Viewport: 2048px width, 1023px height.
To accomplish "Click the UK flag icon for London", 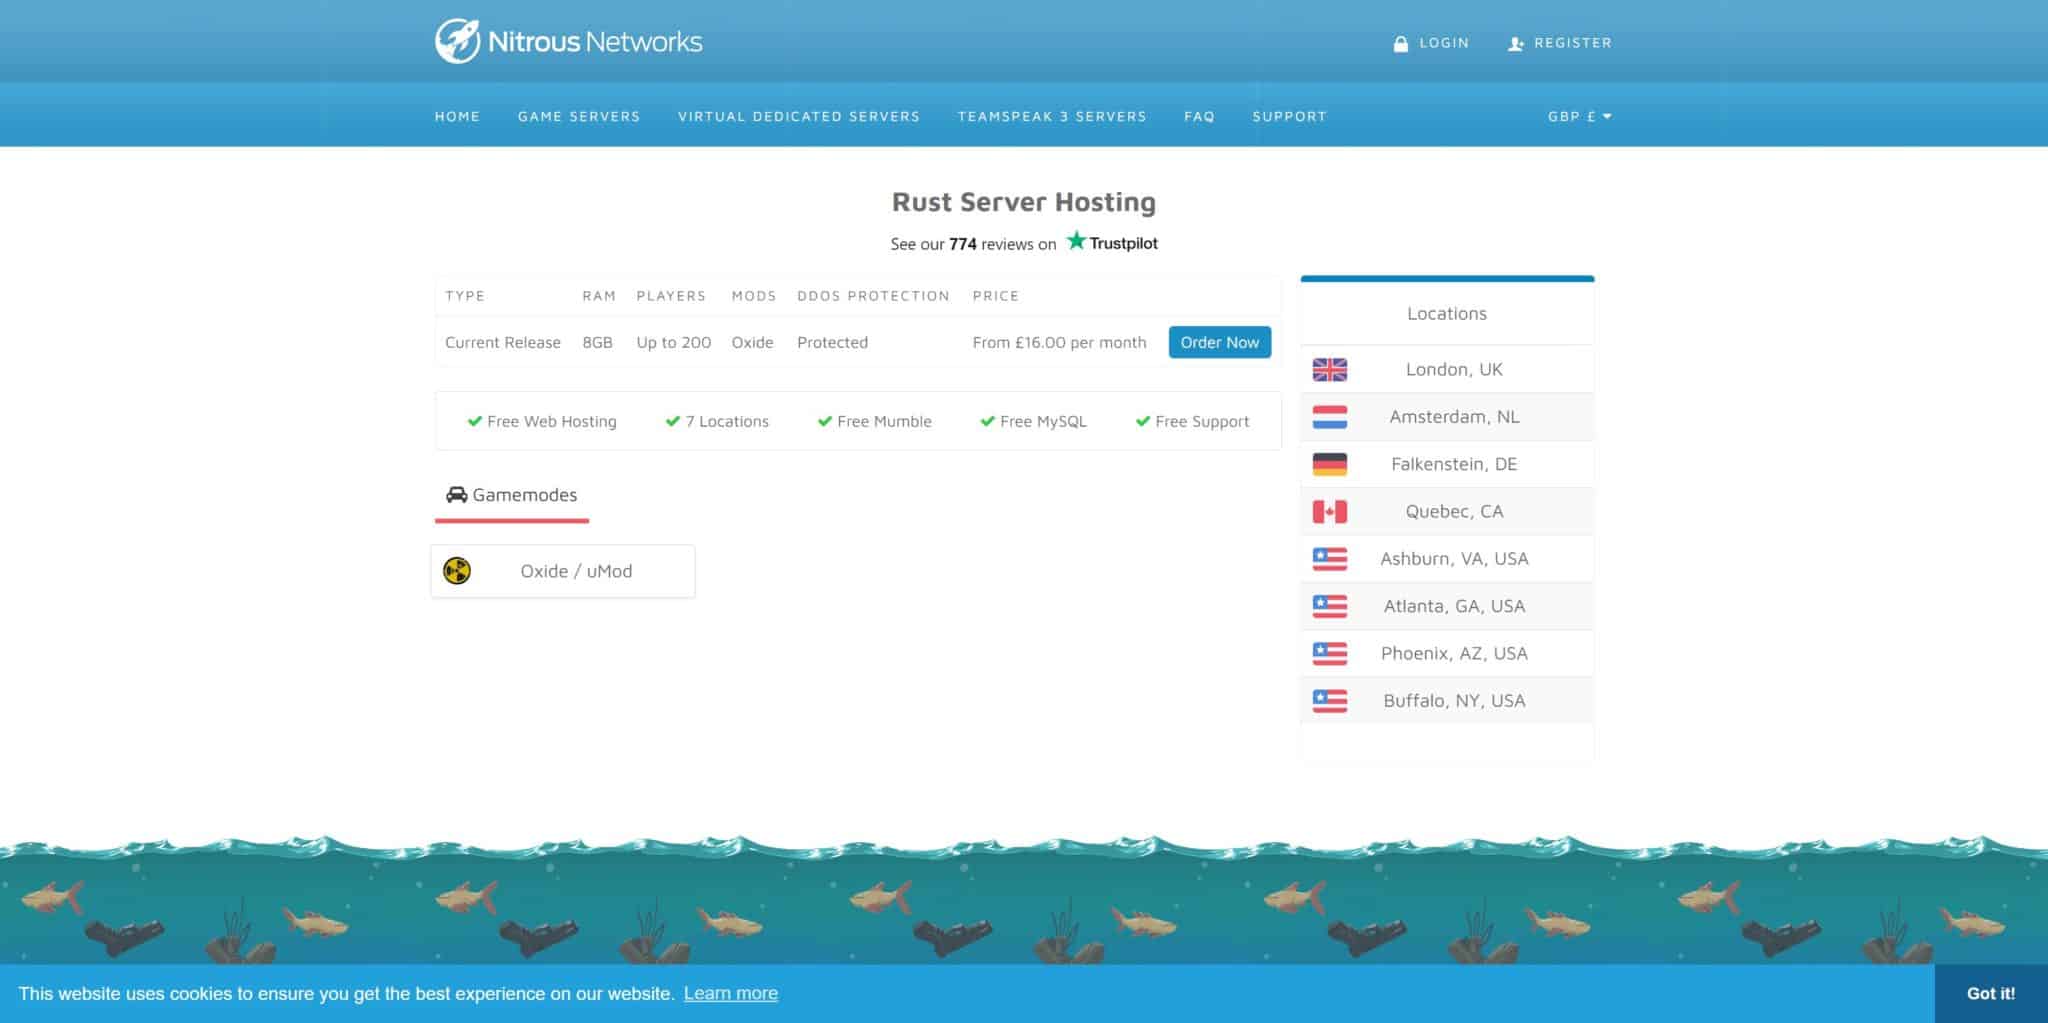I will (x=1329, y=370).
